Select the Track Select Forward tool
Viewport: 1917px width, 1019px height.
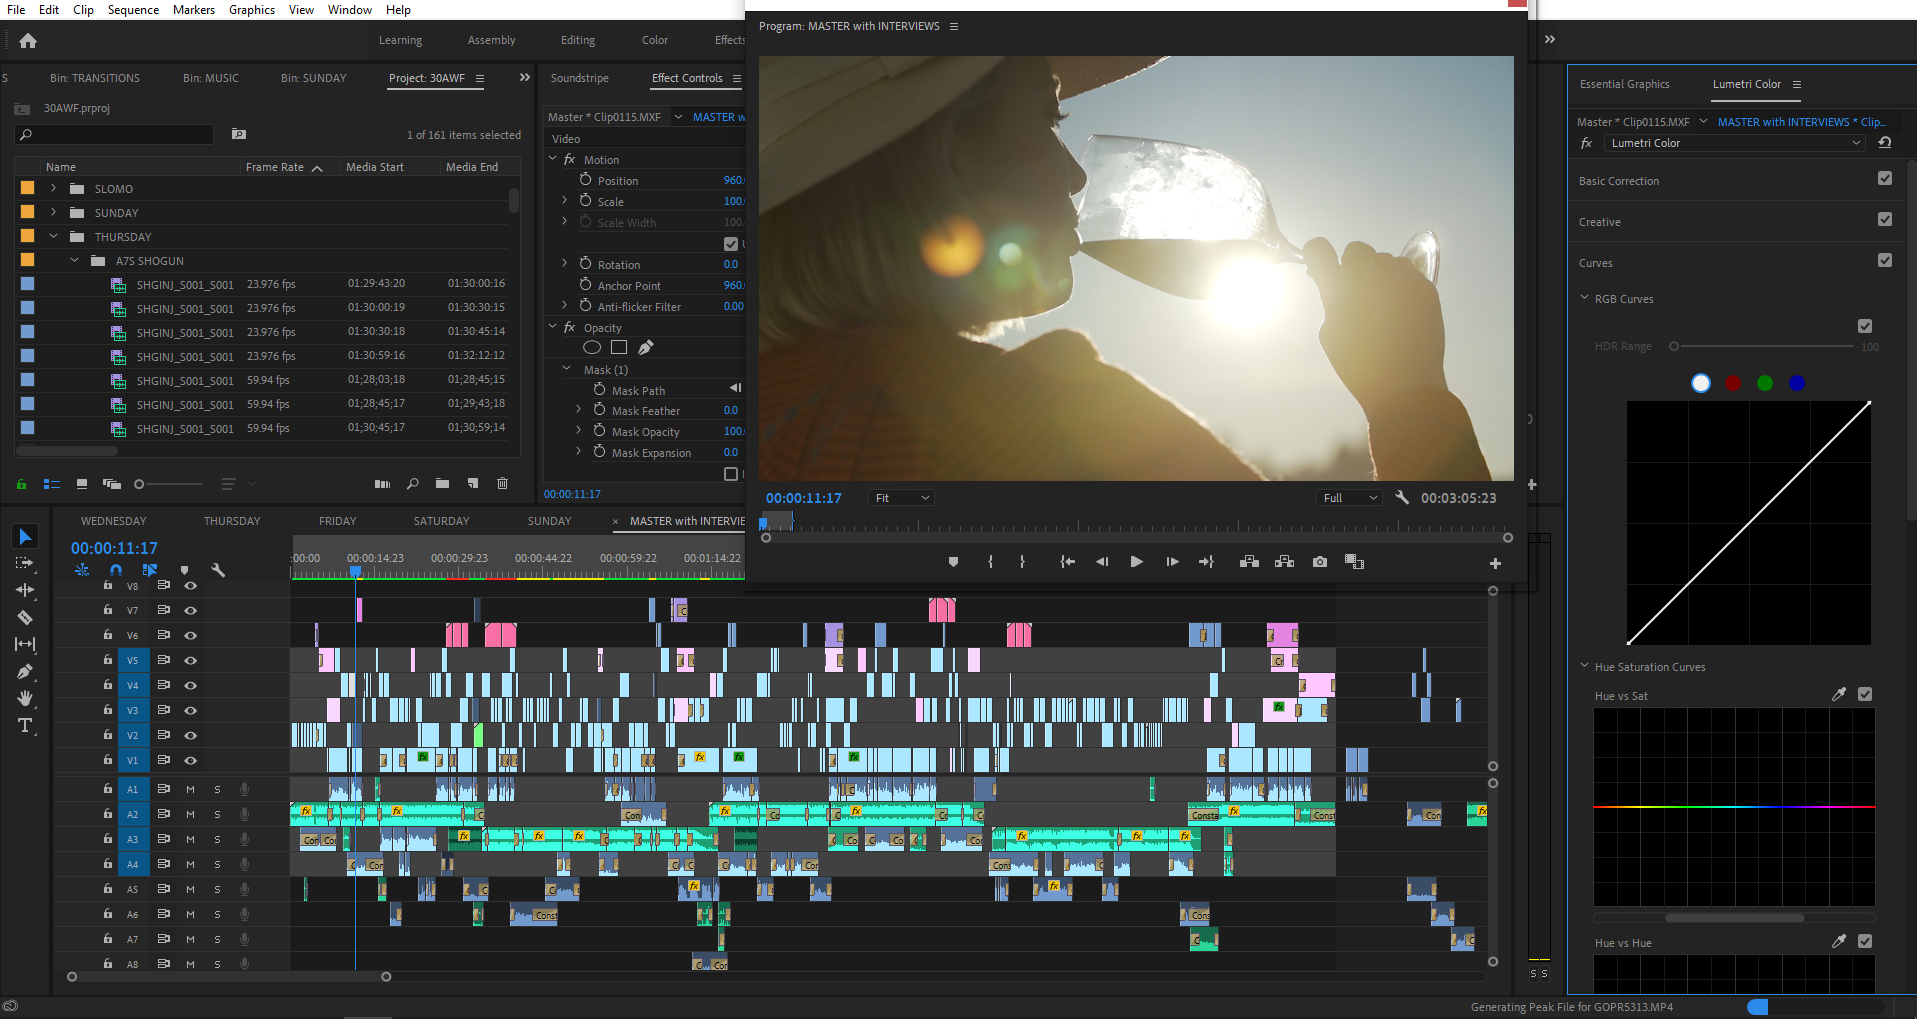(x=25, y=563)
